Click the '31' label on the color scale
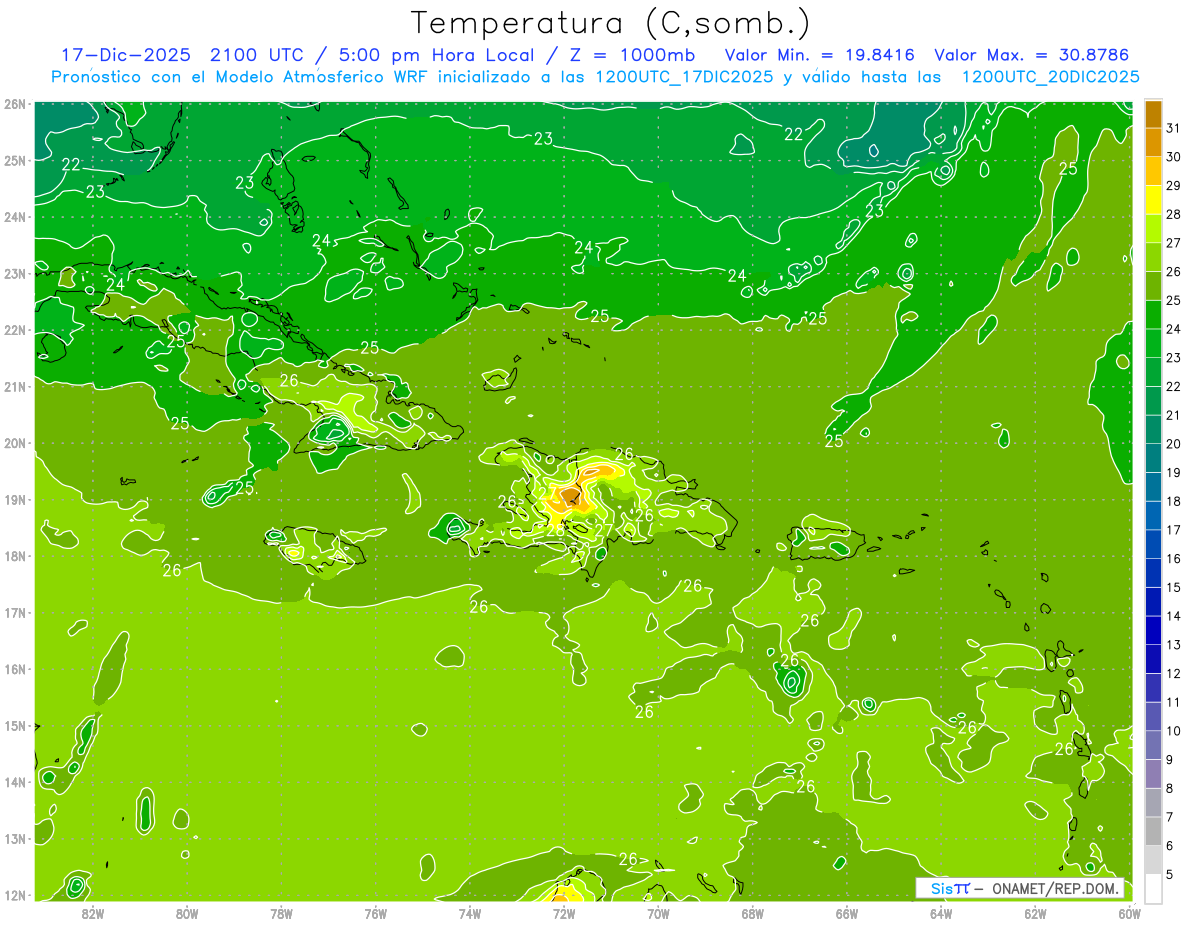 [1174, 127]
